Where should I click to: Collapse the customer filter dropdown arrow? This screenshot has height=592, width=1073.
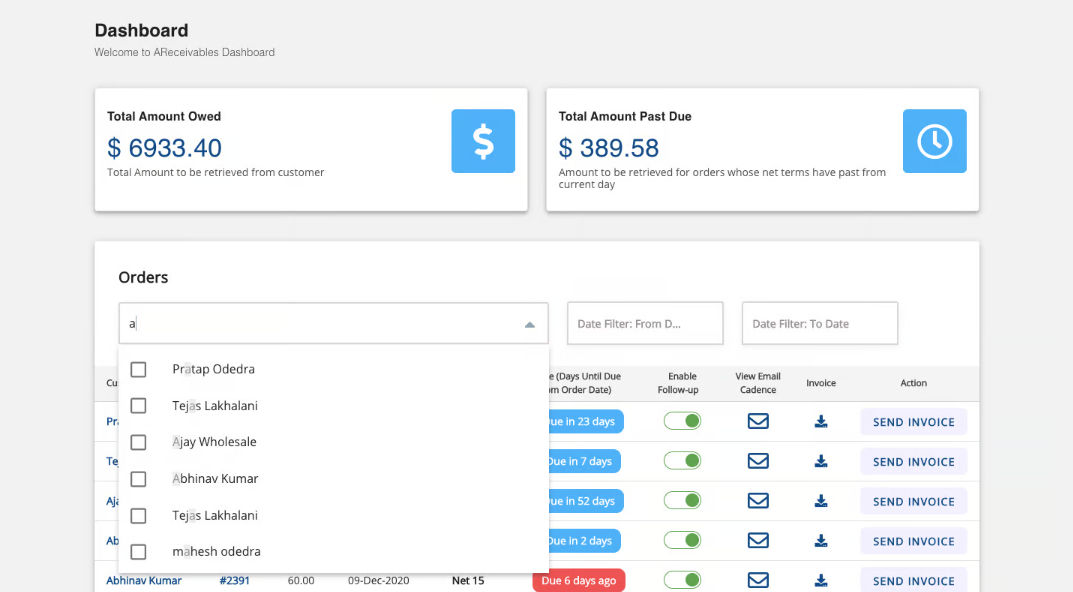pyautogui.click(x=529, y=324)
